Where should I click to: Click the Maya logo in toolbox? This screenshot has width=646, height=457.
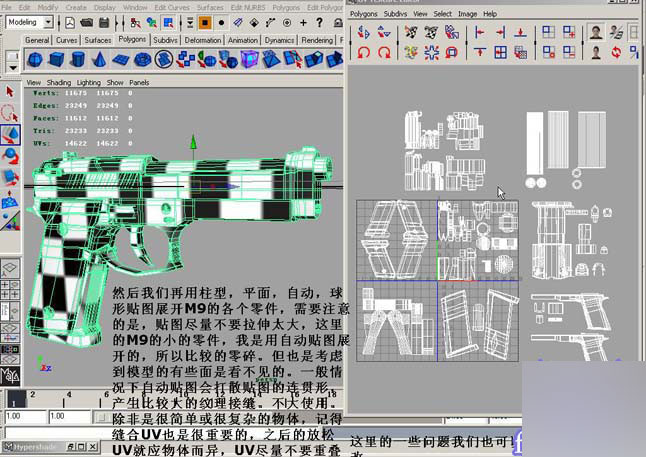point(10,375)
